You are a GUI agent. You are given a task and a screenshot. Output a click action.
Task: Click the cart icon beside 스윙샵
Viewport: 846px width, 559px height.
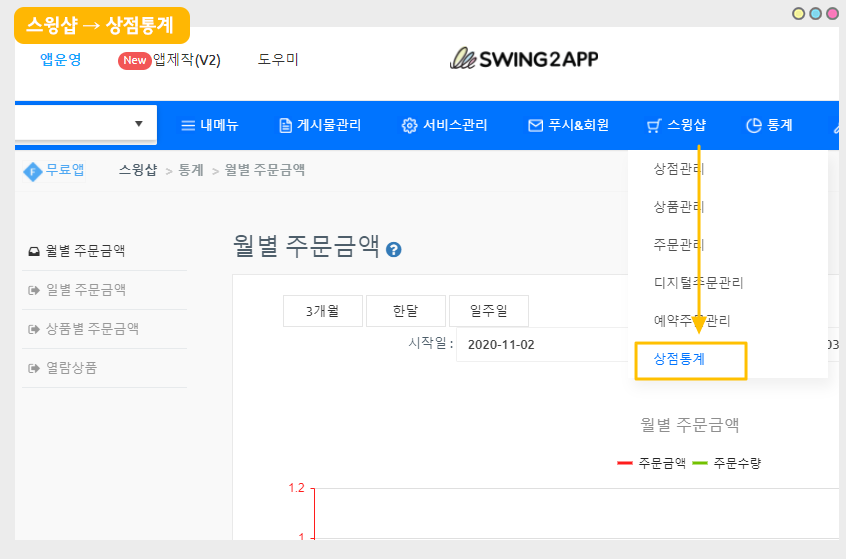click(x=654, y=126)
